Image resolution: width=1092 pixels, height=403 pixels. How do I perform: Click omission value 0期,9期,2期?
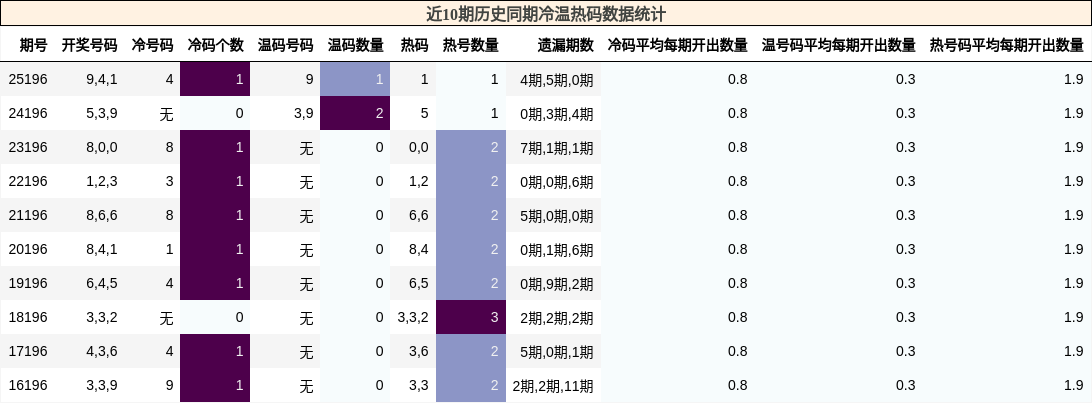557,283
